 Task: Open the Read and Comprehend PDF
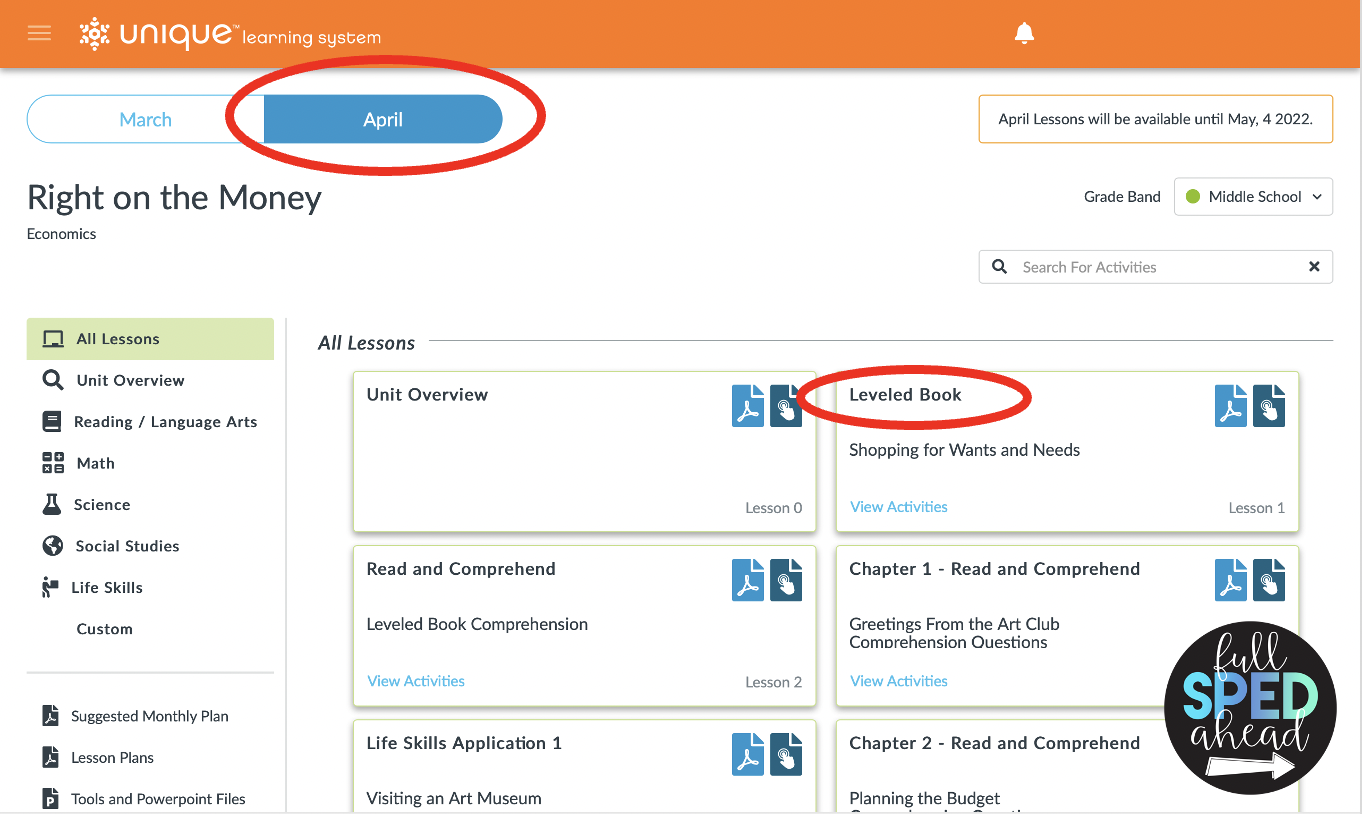pyautogui.click(x=747, y=580)
